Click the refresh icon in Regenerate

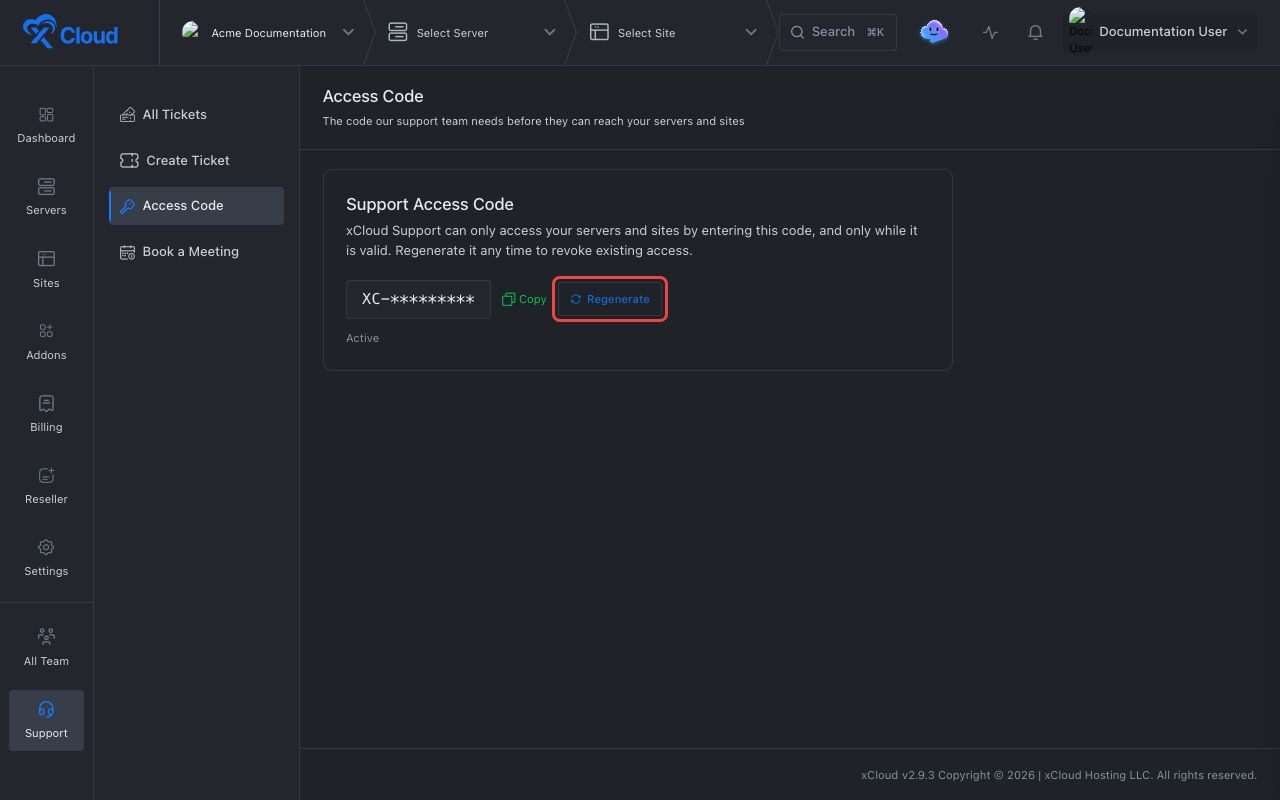(576, 299)
